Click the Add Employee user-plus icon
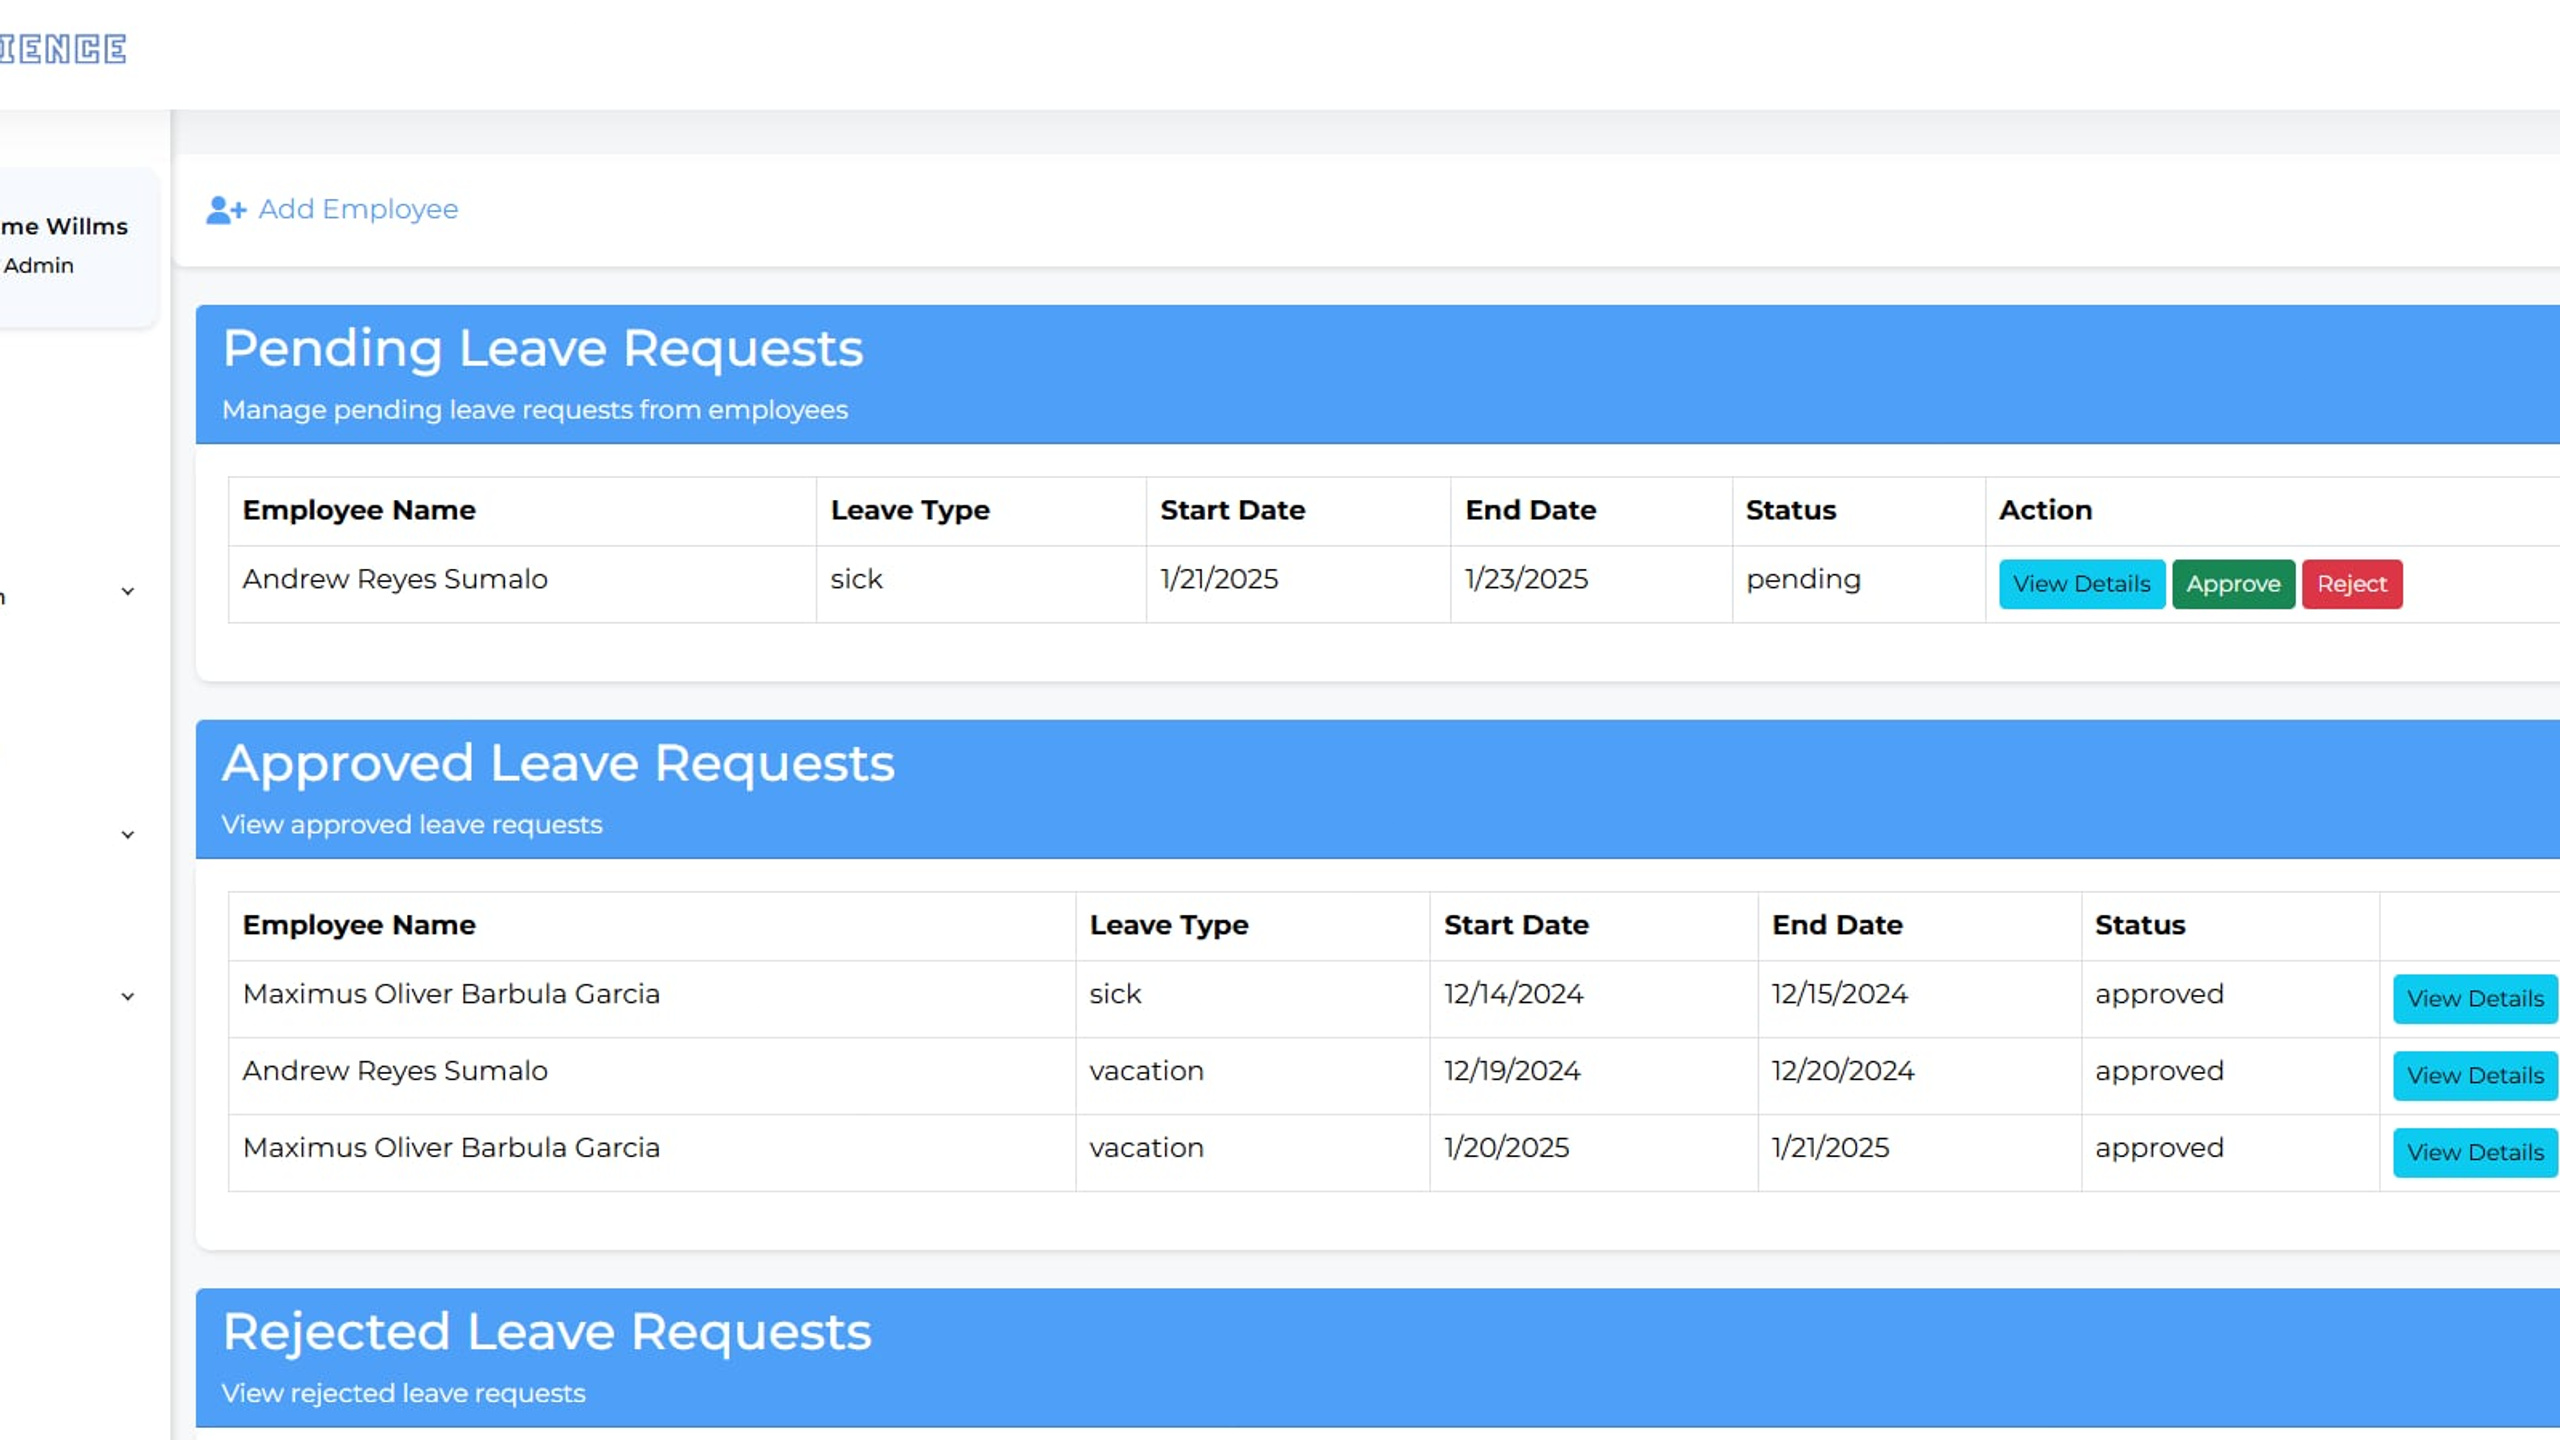Image resolution: width=2560 pixels, height=1440 pixels. (x=226, y=210)
